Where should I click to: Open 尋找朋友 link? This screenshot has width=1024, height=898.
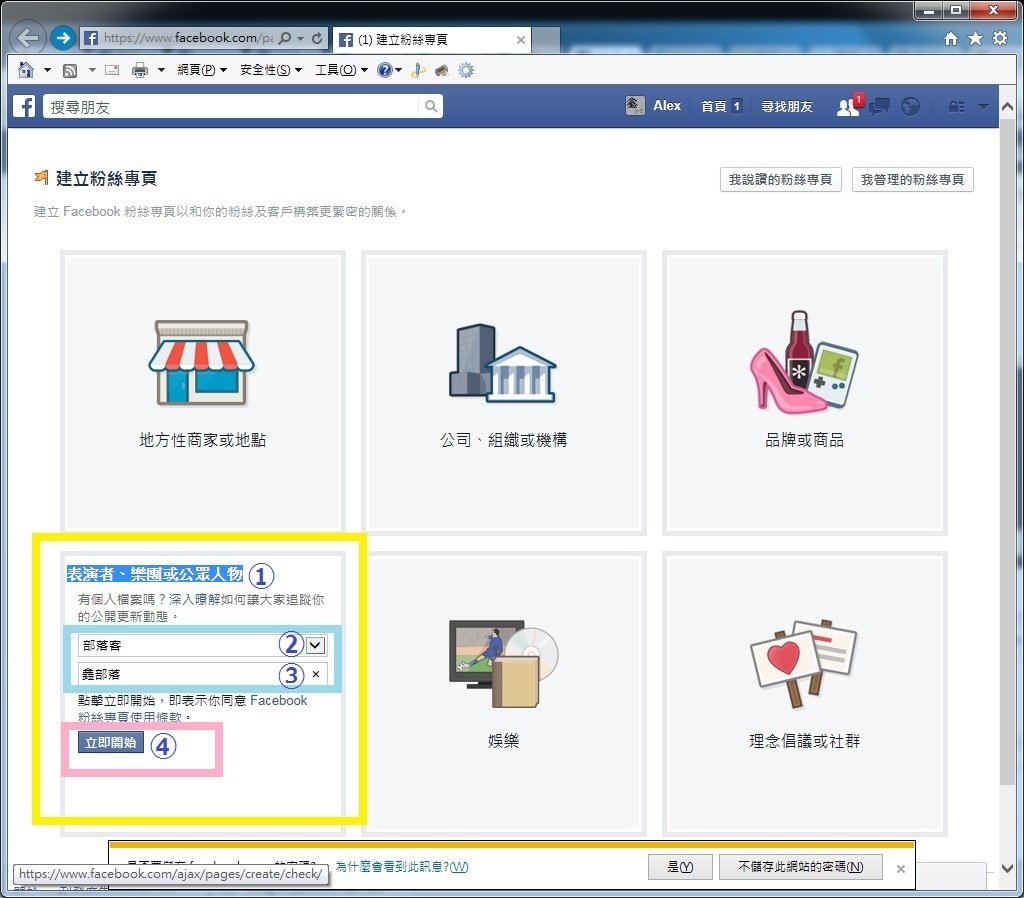(786, 106)
